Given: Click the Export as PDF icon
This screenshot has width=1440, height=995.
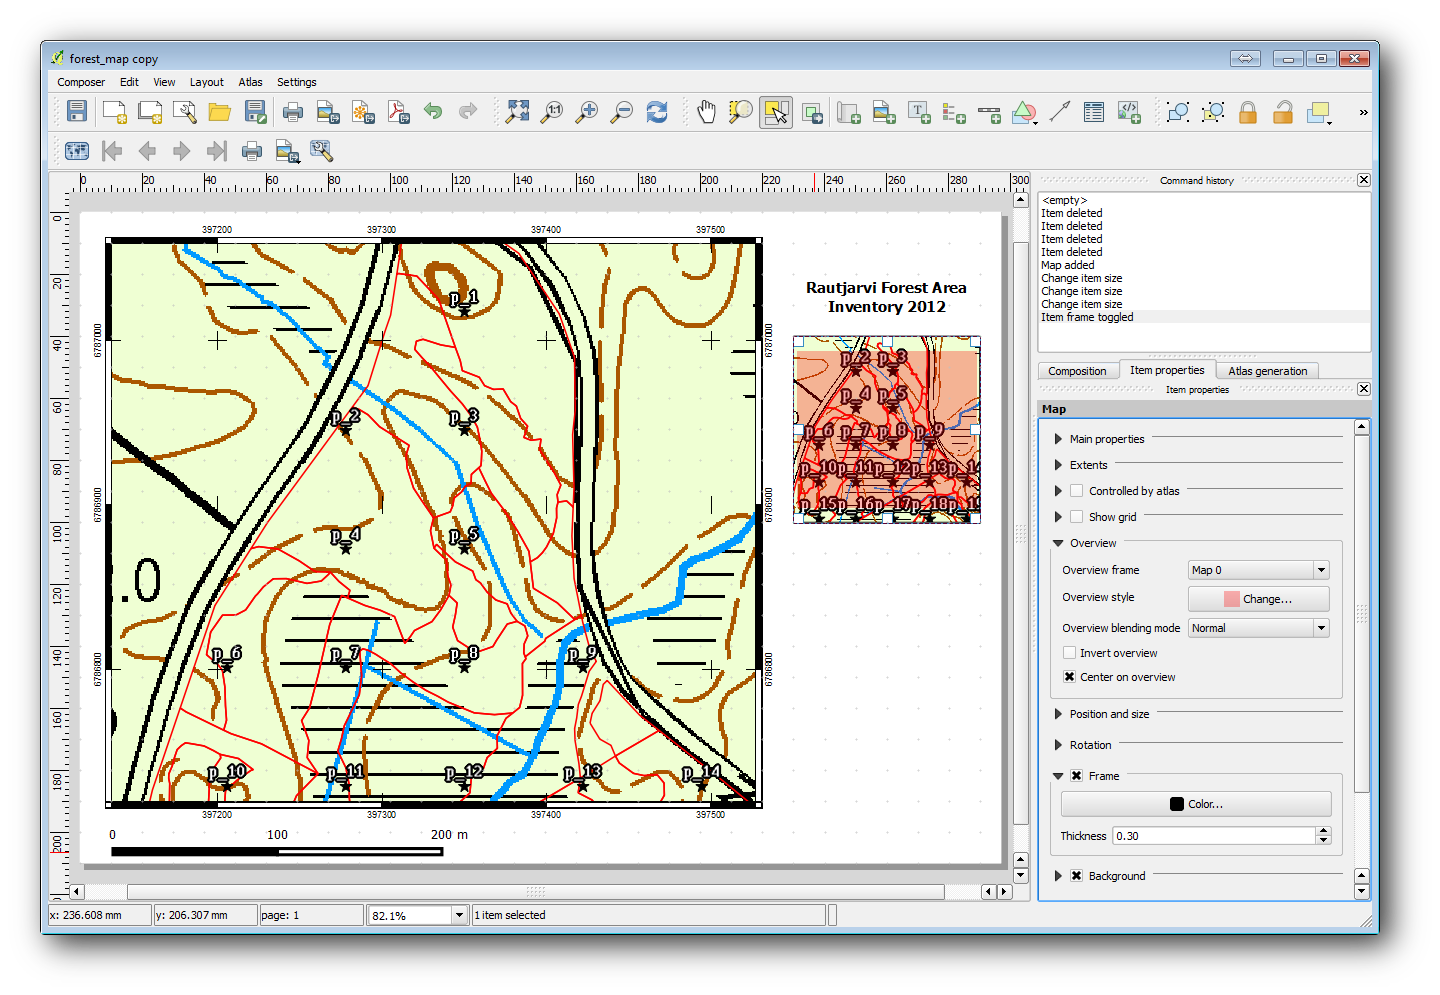Looking at the screenshot, I should (398, 112).
